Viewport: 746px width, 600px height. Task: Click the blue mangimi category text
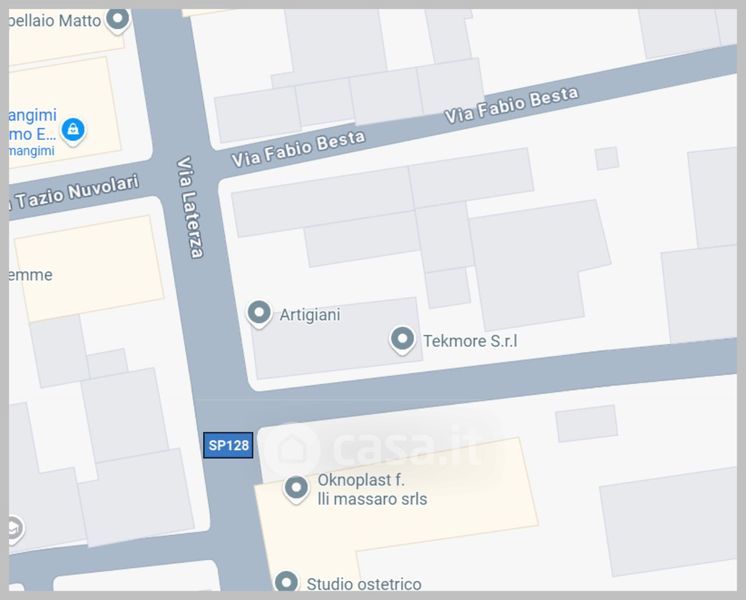[31, 151]
